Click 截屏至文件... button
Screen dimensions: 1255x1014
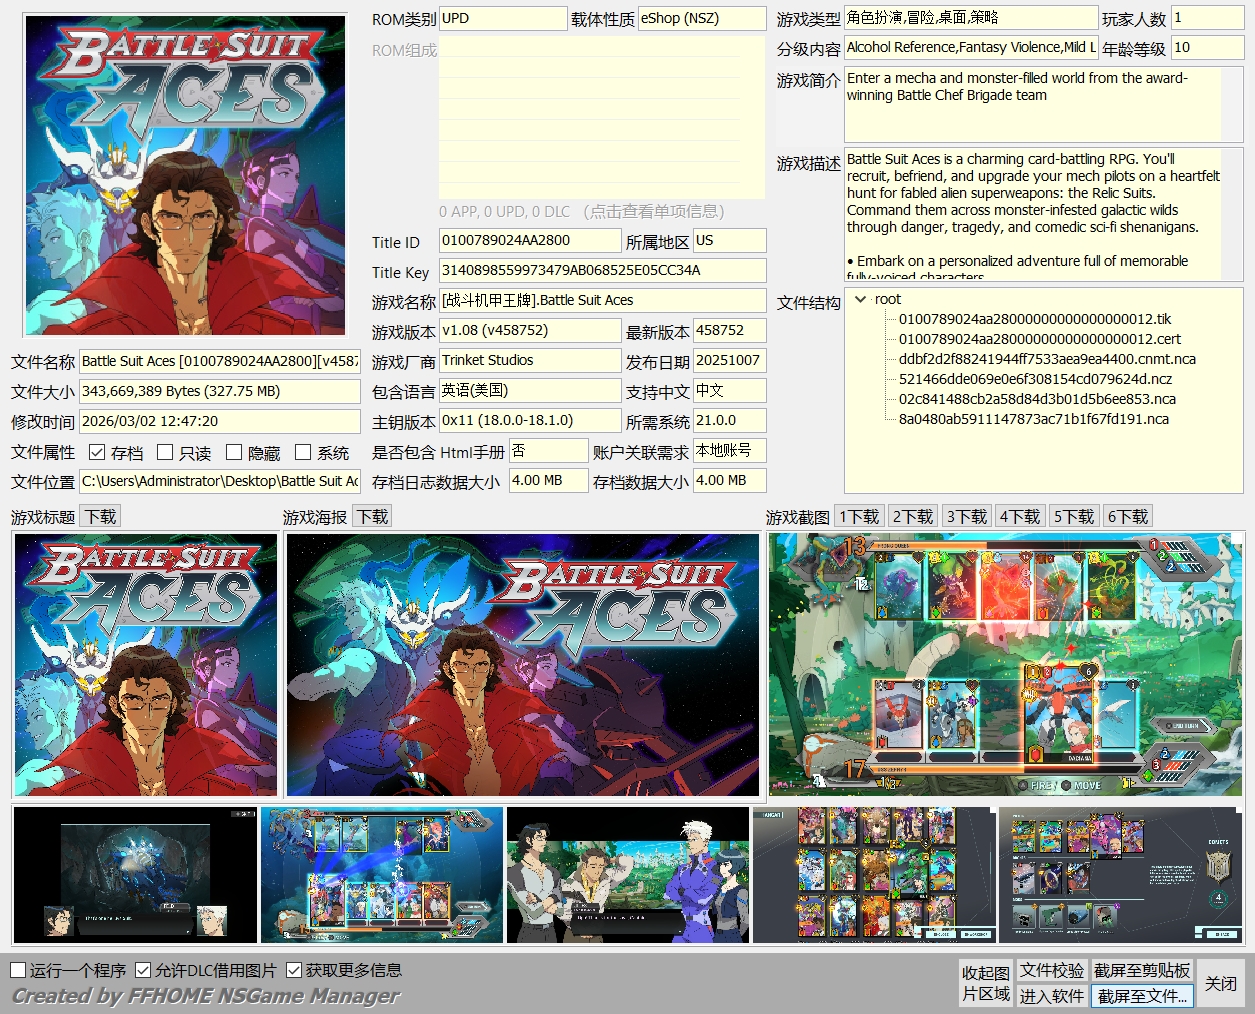[x=1142, y=996]
